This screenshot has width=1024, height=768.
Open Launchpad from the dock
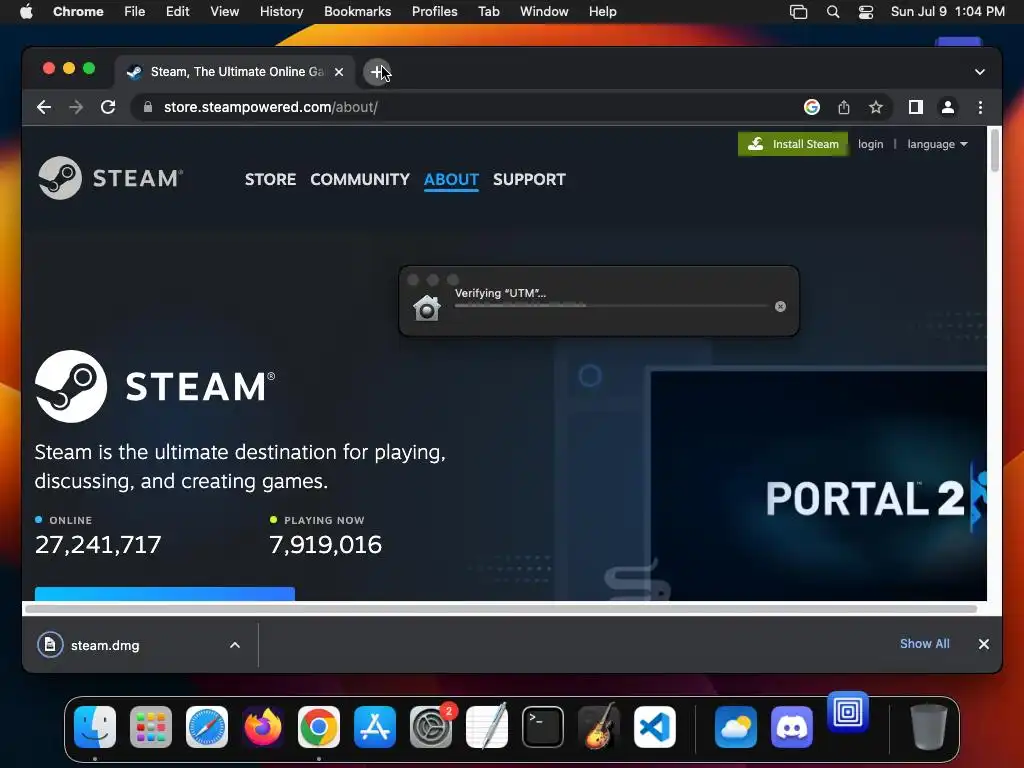tap(151, 727)
